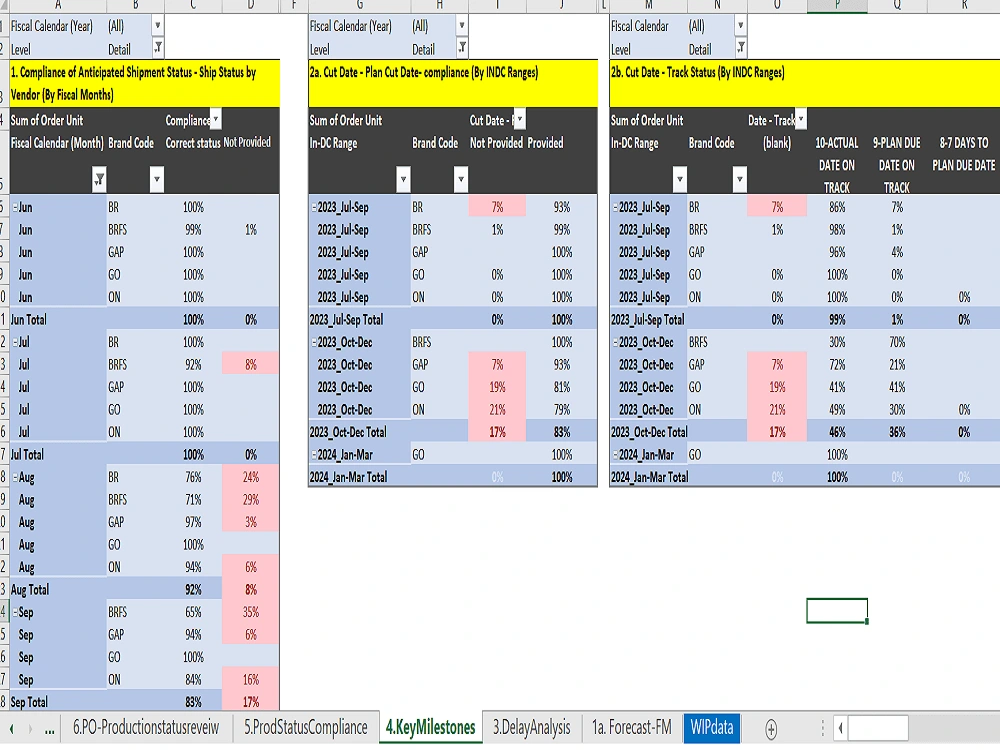Open In-DC Range filter in table 2a
The image size is (1000, 750).
coord(403,179)
